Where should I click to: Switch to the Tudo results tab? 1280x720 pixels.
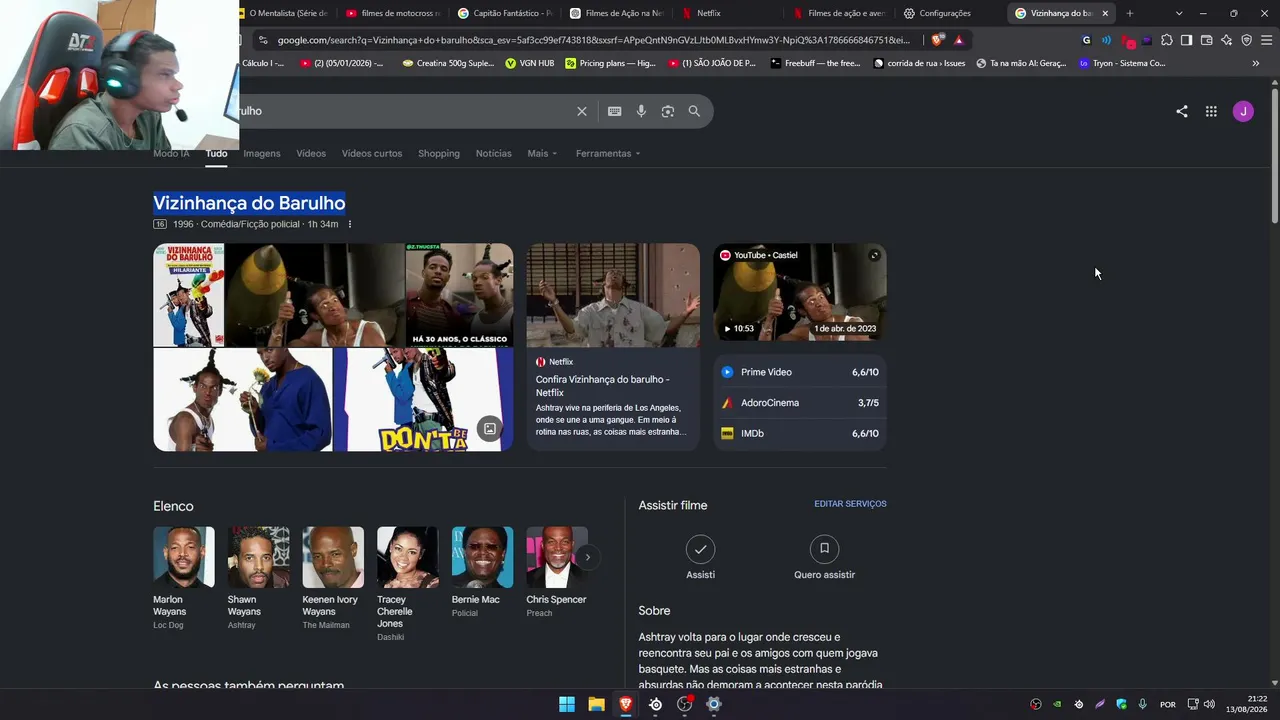point(216,153)
